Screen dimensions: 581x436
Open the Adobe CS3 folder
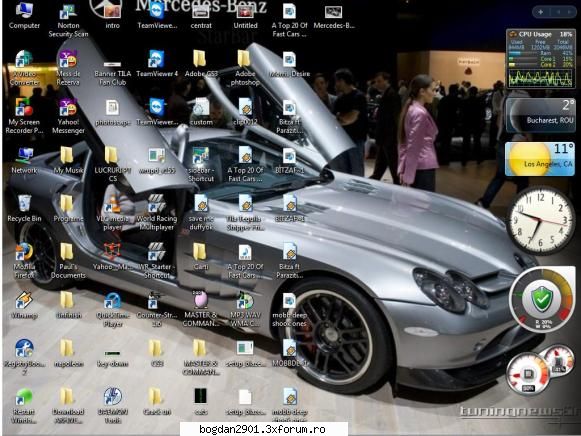[201, 64]
